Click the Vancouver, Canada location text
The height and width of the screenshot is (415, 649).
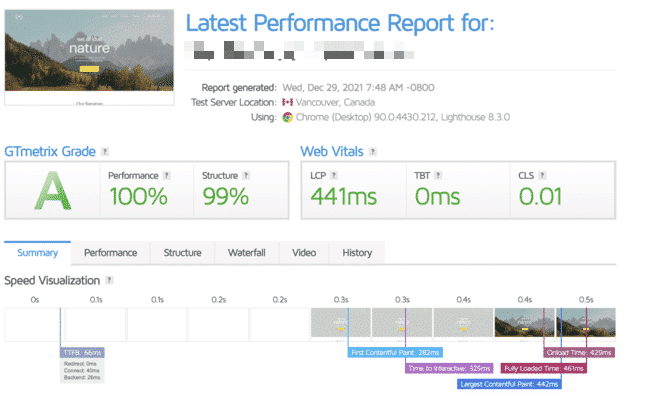335,102
